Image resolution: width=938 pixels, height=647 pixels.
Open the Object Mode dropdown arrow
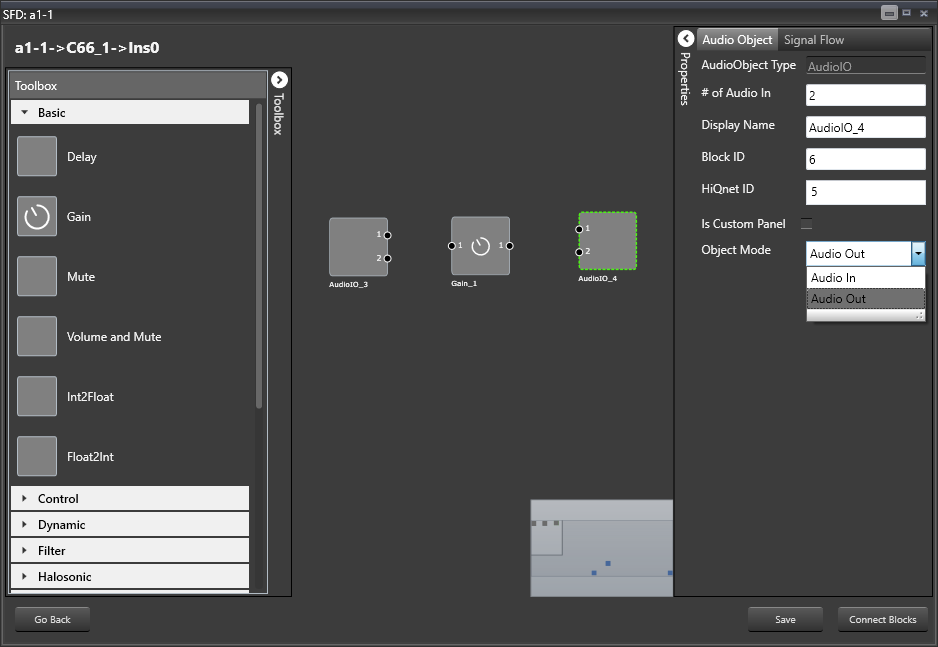point(918,254)
